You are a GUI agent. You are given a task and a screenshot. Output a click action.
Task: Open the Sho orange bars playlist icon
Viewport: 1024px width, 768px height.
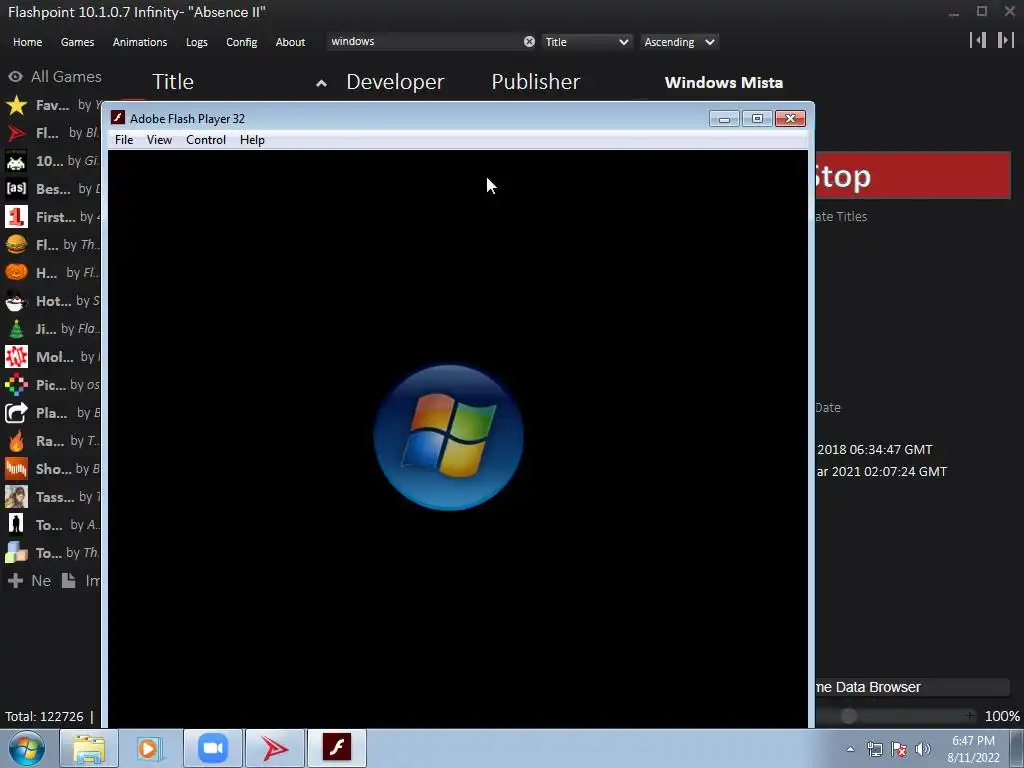pyautogui.click(x=16, y=469)
